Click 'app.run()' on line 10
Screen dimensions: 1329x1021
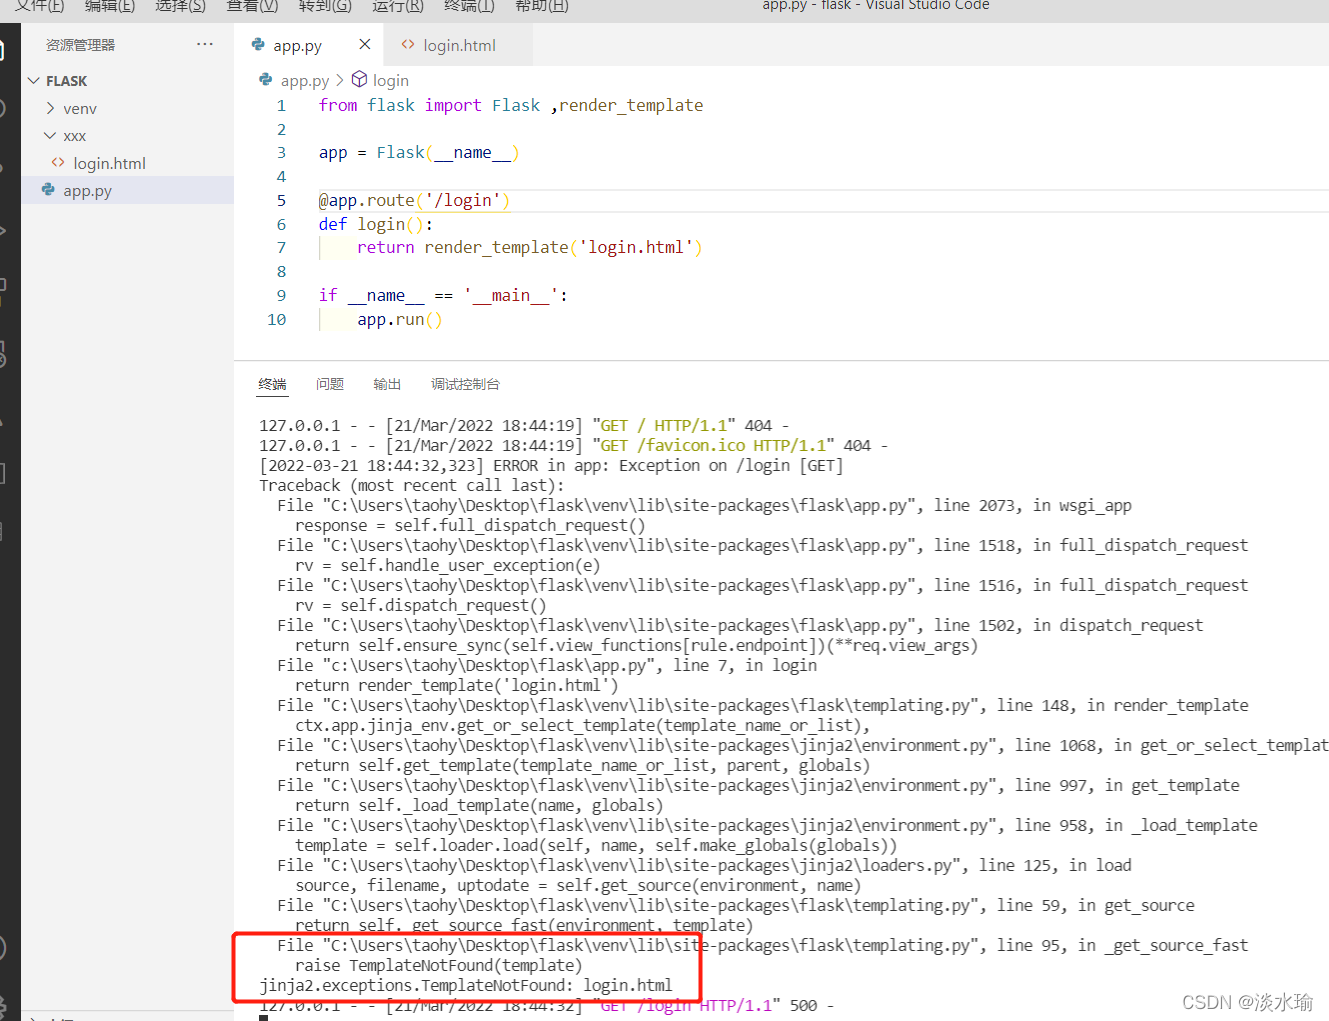[x=400, y=319]
